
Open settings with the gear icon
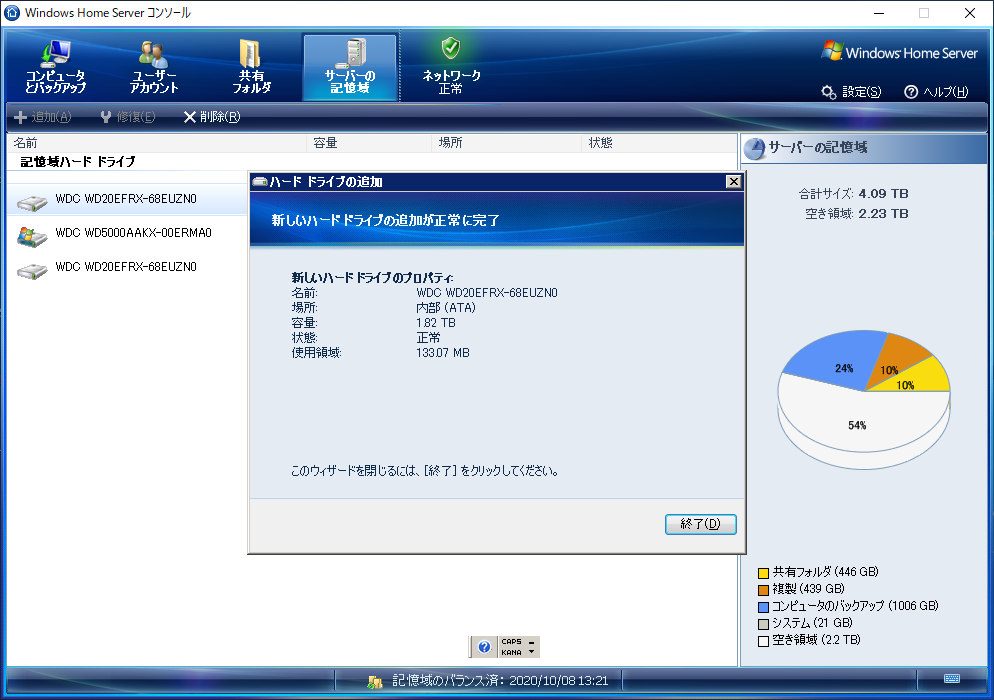pos(828,93)
